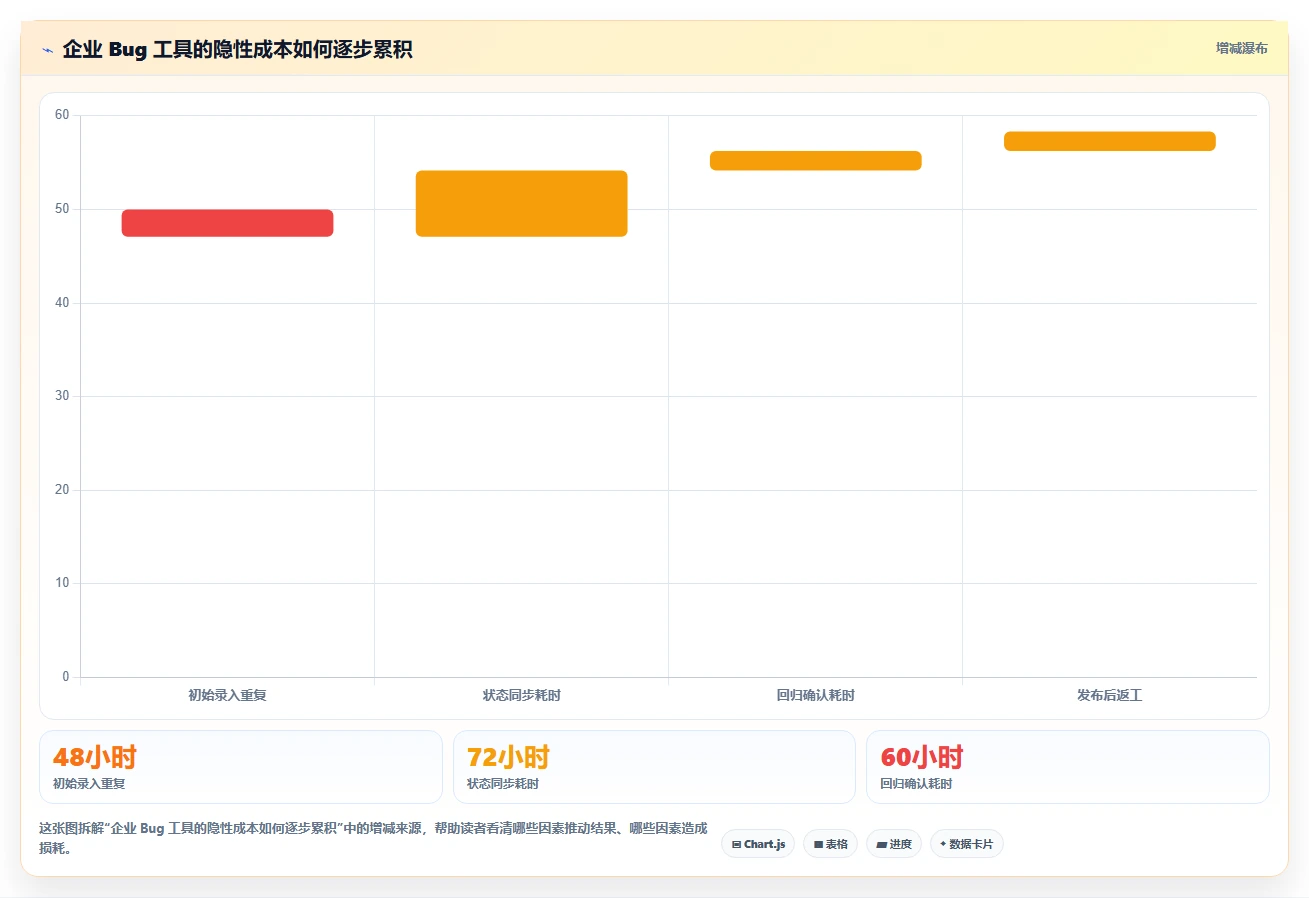Click the chart title 企业 Bug 工具的隐性成本如何逐步累积
The height and width of the screenshot is (898, 1309).
[x=237, y=49]
